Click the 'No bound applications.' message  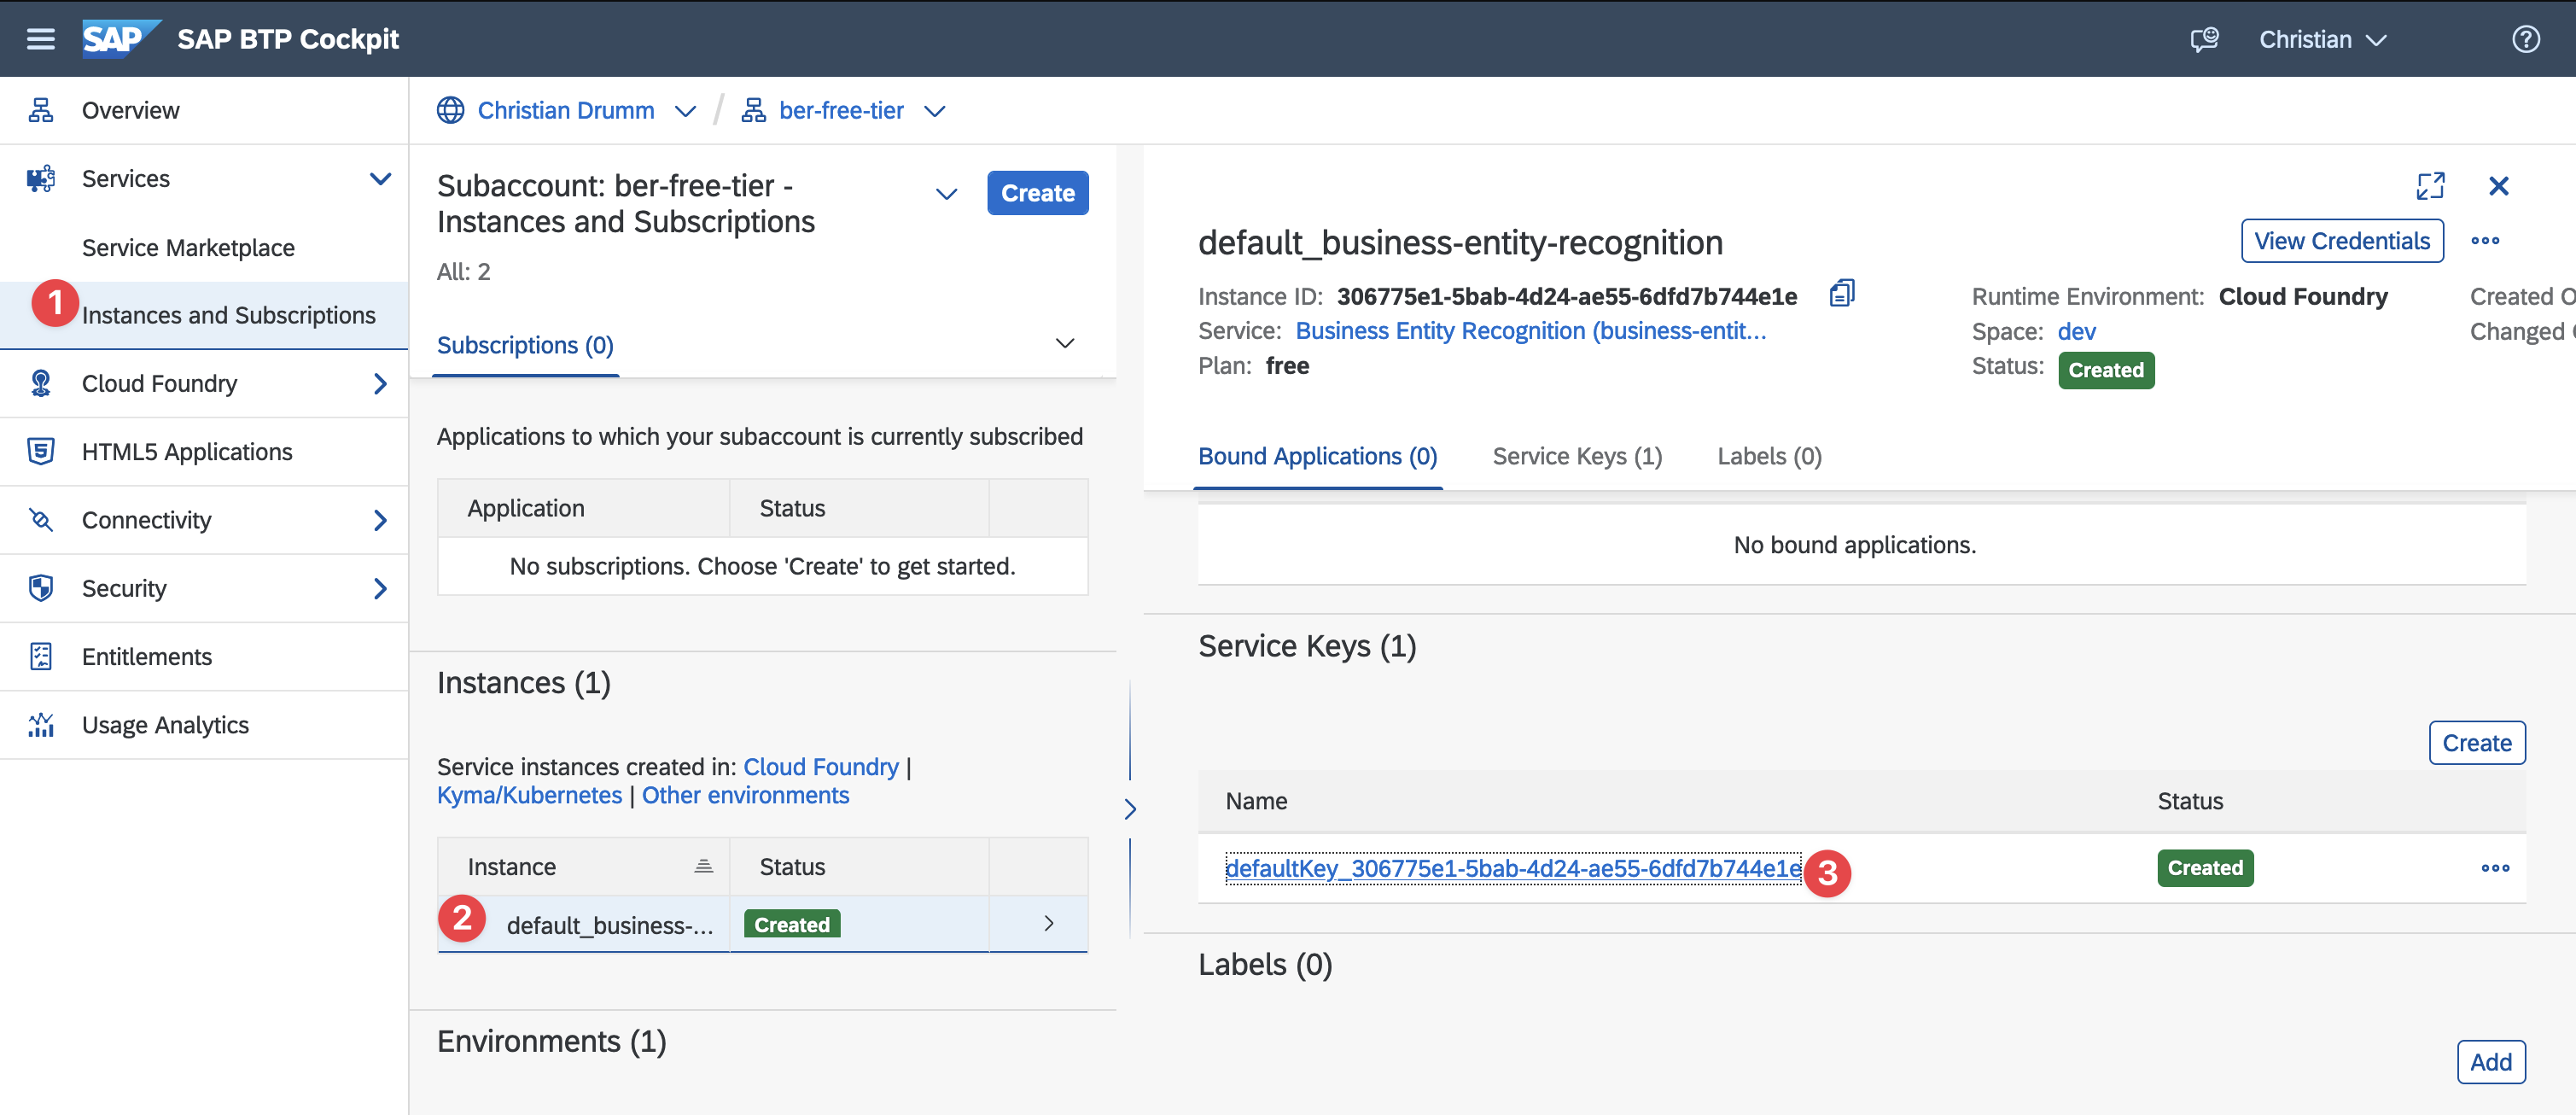pos(1854,544)
